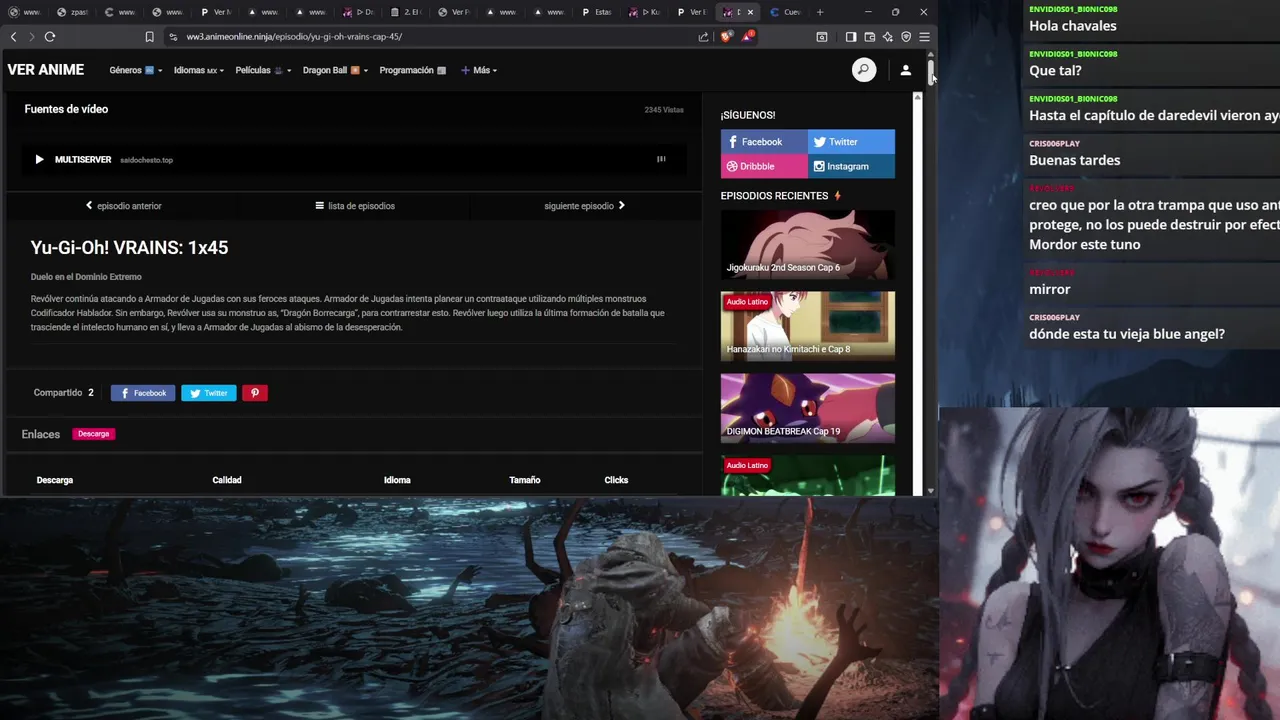
Task: Click the share icon in the address bar
Action: [703, 37]
